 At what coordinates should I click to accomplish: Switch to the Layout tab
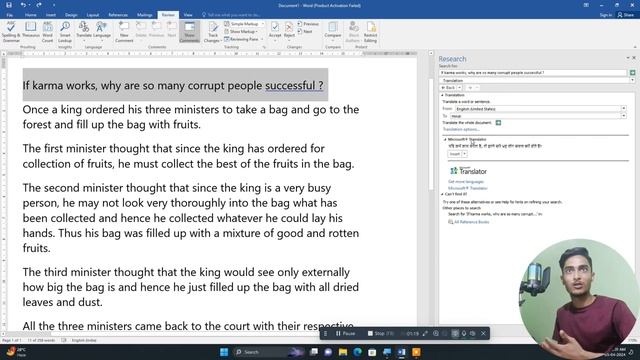point(93,15)
